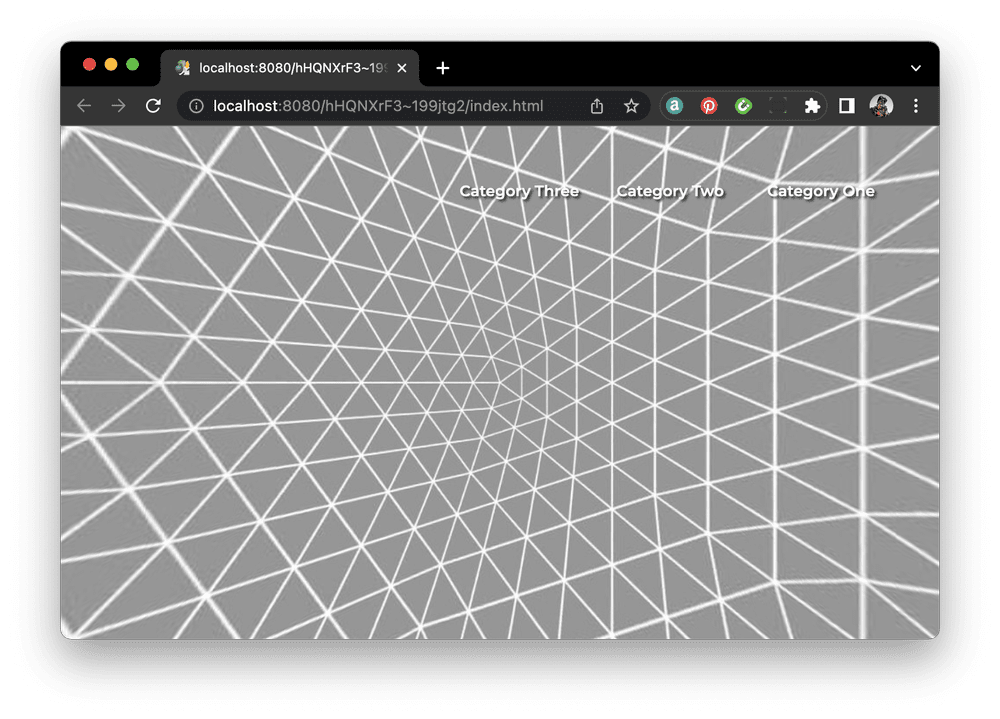Minimize the window with the yellow button

111,64
